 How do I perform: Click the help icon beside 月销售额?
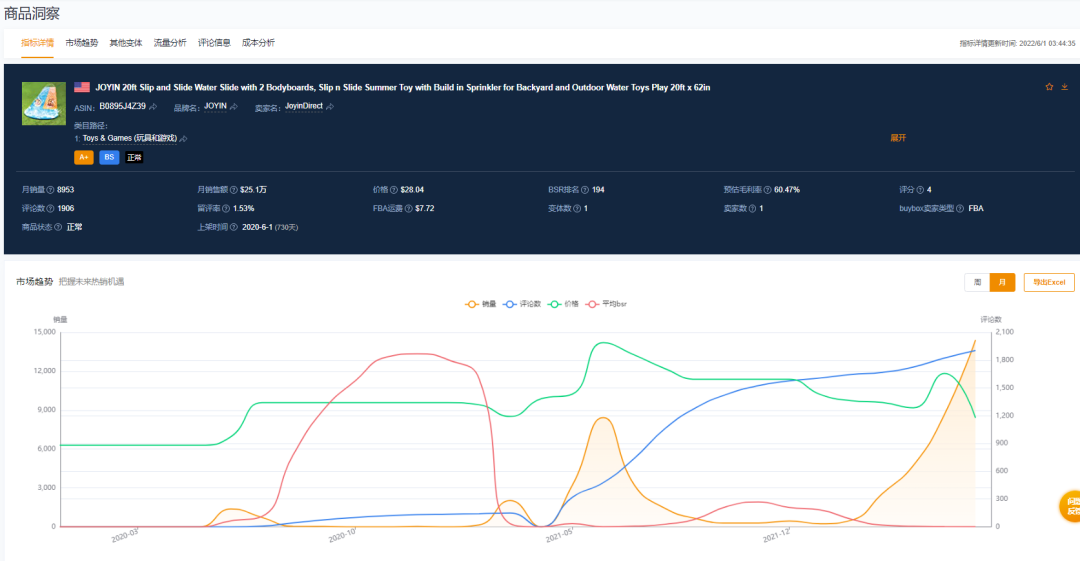click(233, 190)
